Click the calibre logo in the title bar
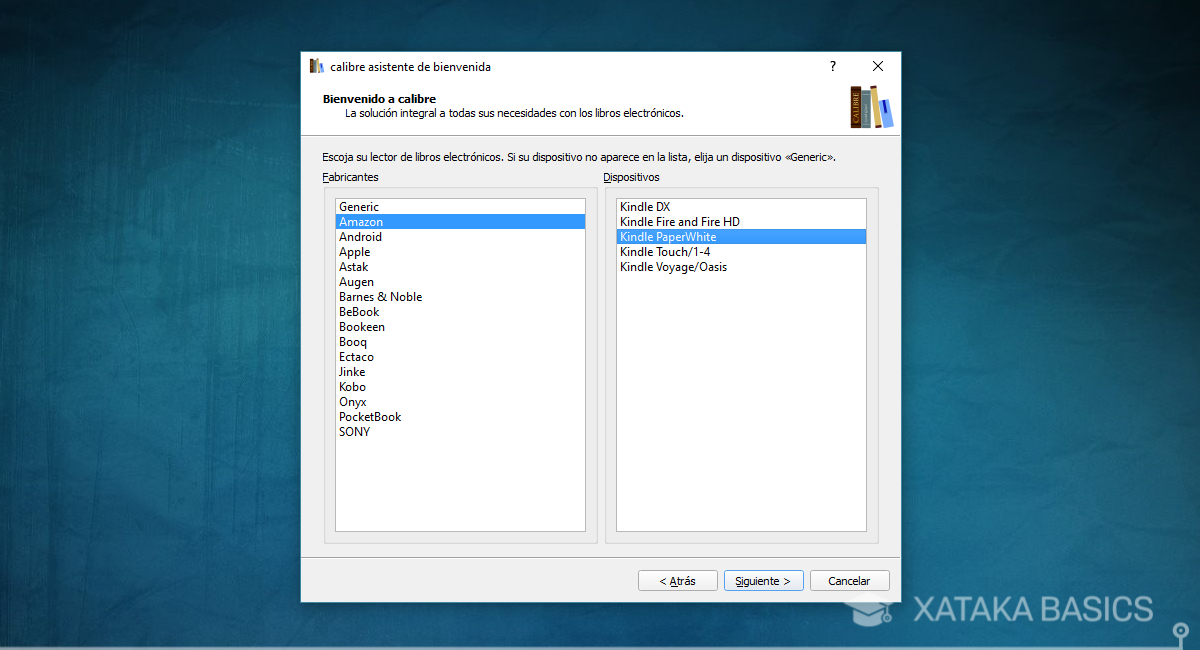This screenshot has height=650, width=1200. (316, 66)
